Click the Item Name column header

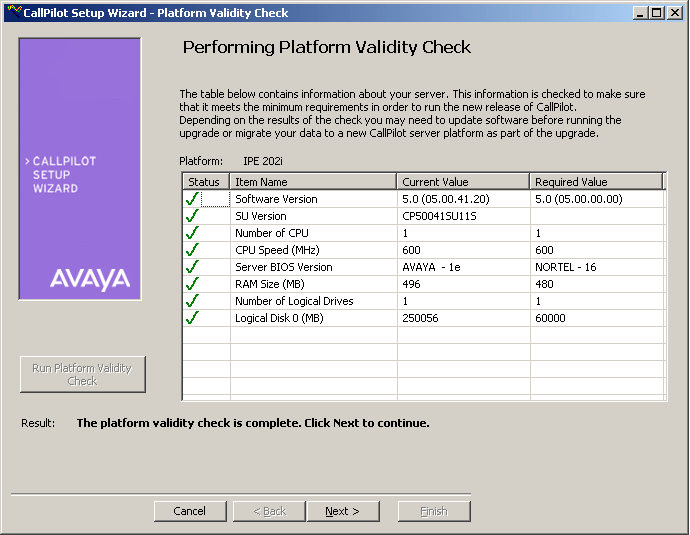(313, 182)
